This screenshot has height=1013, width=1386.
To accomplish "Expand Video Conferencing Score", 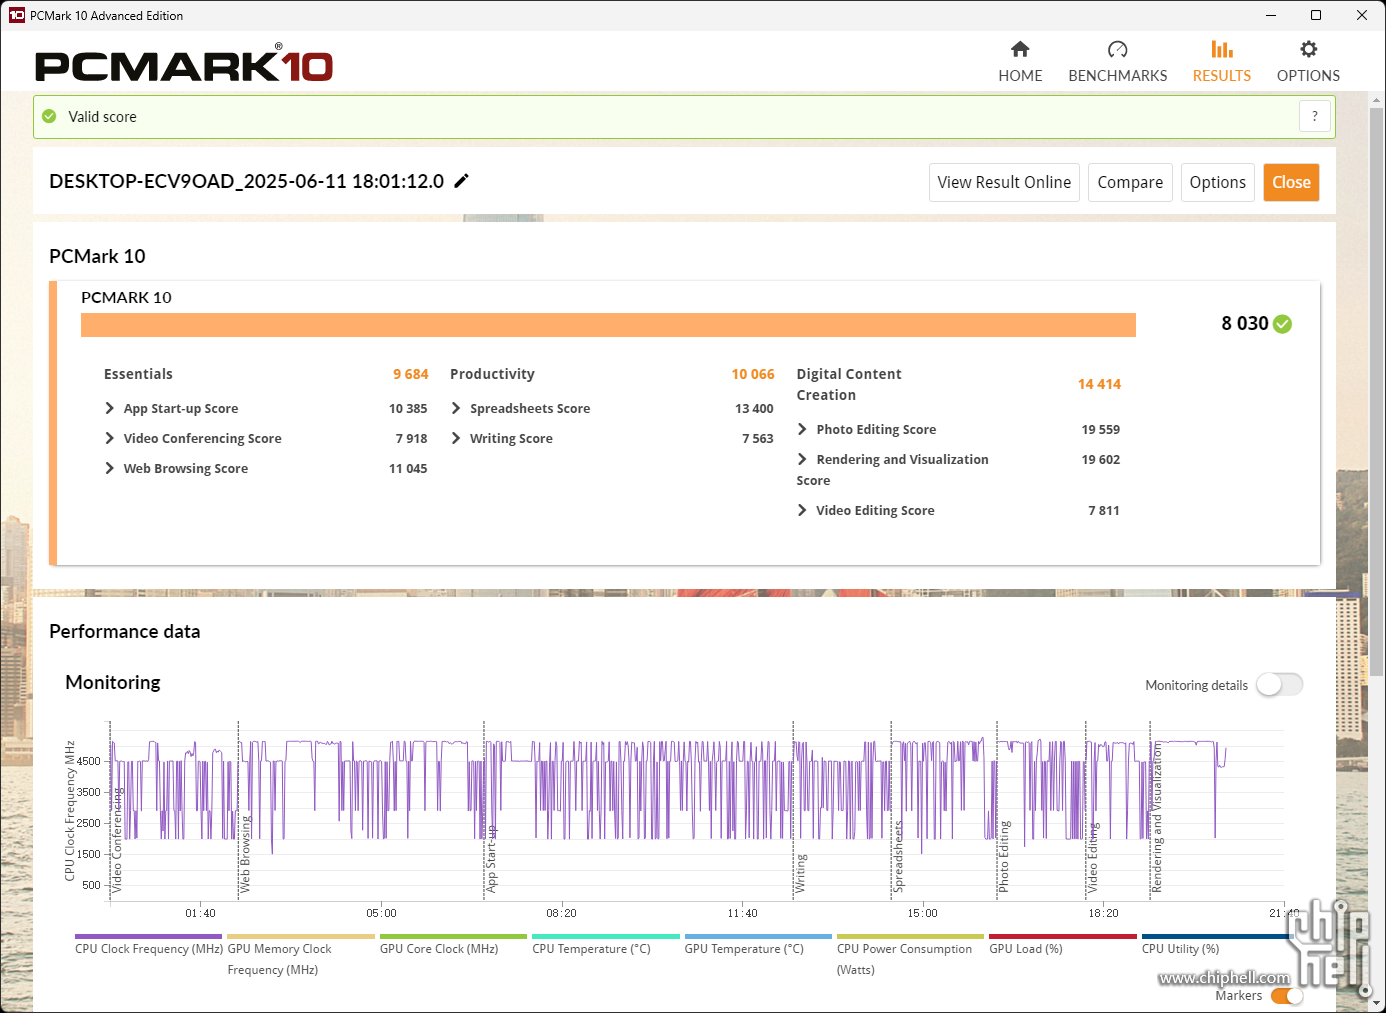I will tap(110, 438).
